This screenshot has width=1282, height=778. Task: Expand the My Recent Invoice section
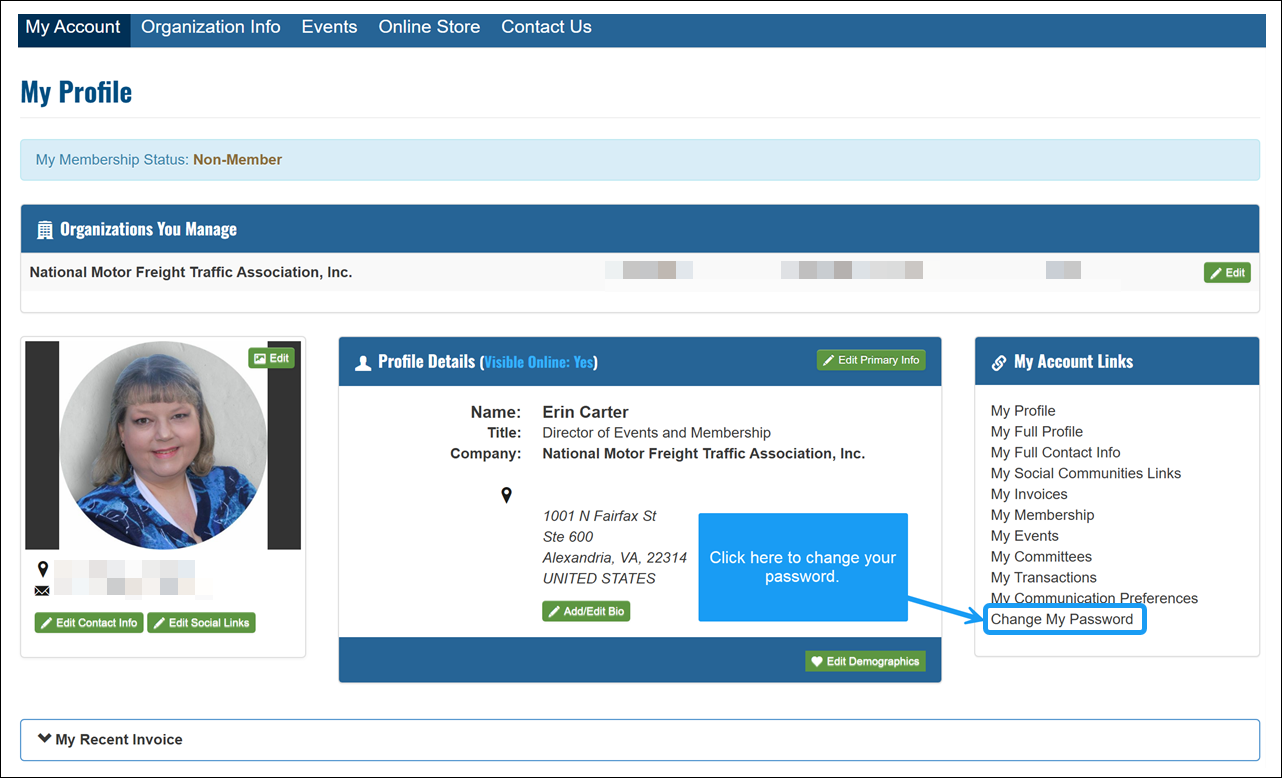click(x=110, y=740)
